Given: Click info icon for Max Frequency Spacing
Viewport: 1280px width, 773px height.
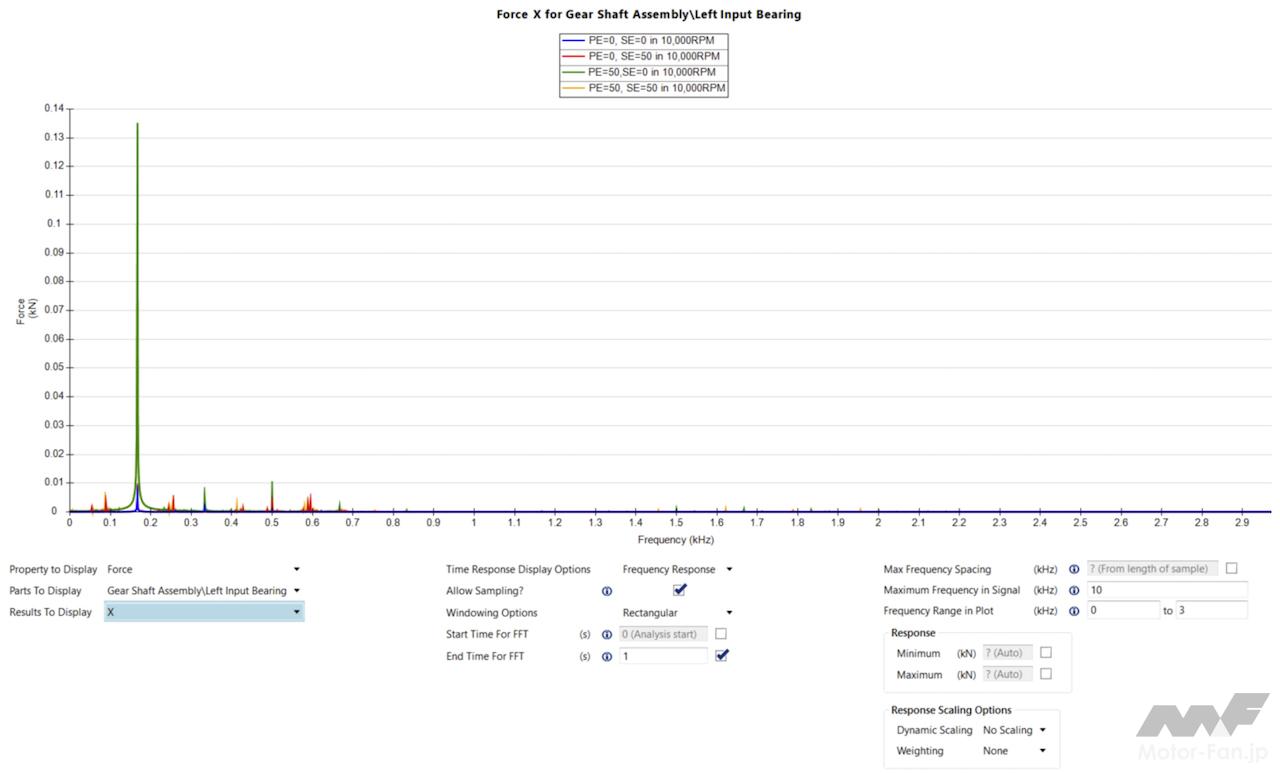Looking at the screenshot, I should coord(1074,569).
